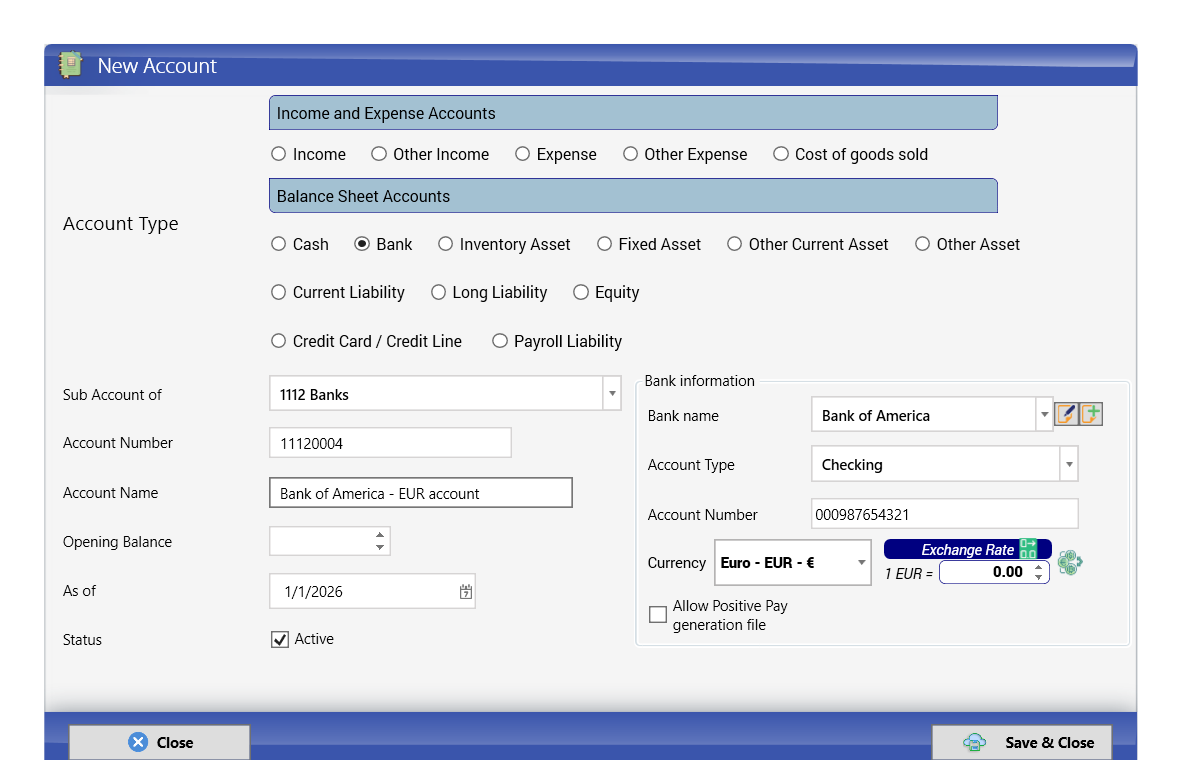Click the Account Number 11120004 field
This screenshot has width=1180, height=760.
tap(391, 443)
